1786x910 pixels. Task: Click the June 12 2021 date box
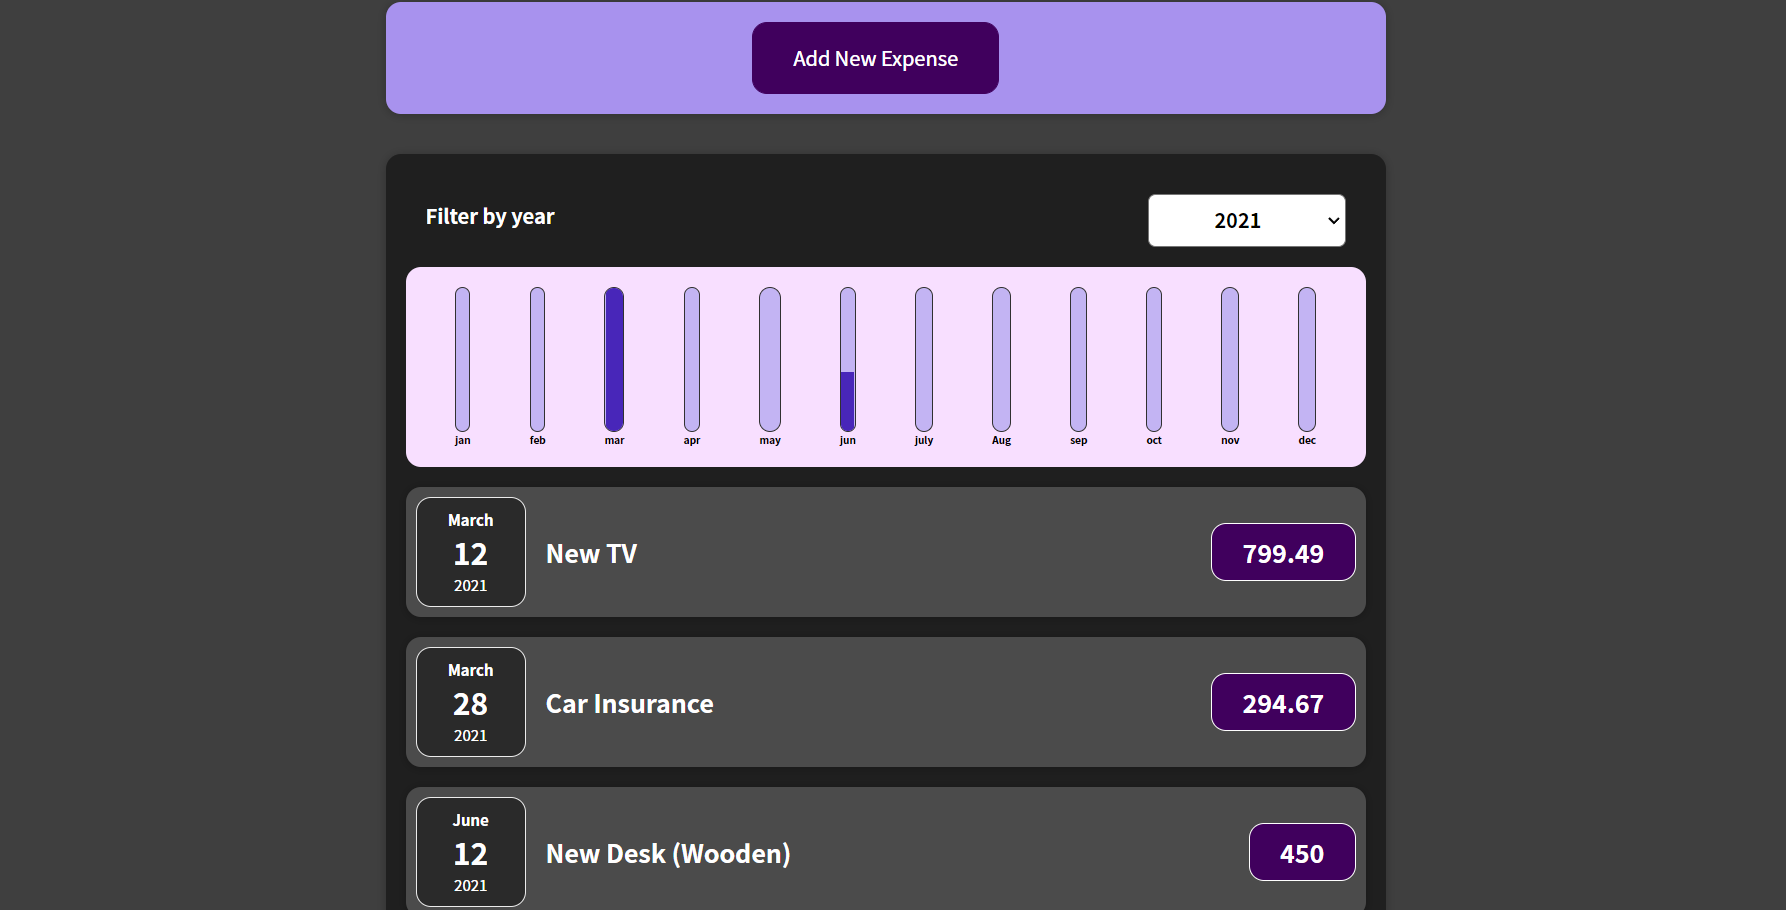coord(471,852)
